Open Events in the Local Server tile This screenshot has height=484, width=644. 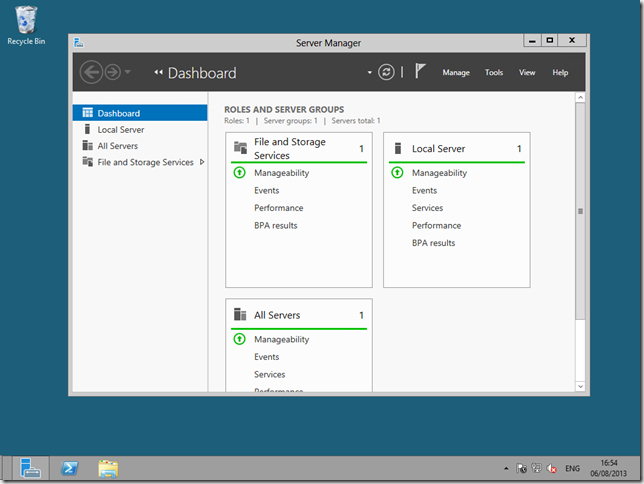(424, 191)
